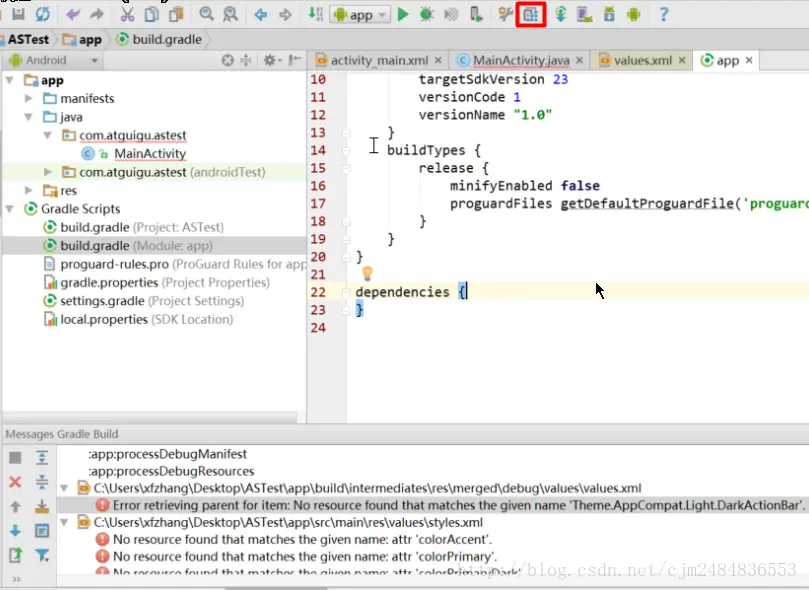The height and width of the screenshot is (590, 809).
Task: Click the build.gradle breadcrumb
Action: coord(159,39)
